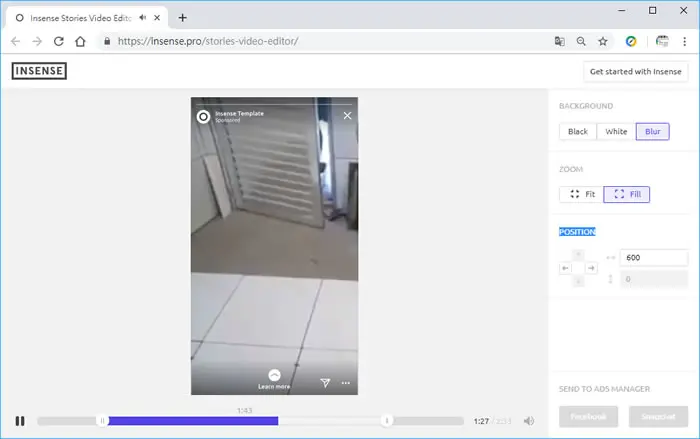Pause the video with the pause icon
Viewport: 700px width, 439px height.
click(x=20, y=421)
